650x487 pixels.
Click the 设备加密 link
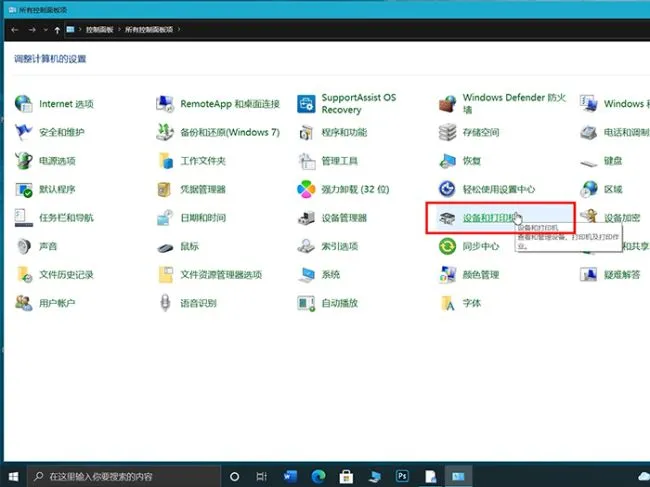(622, 218)
